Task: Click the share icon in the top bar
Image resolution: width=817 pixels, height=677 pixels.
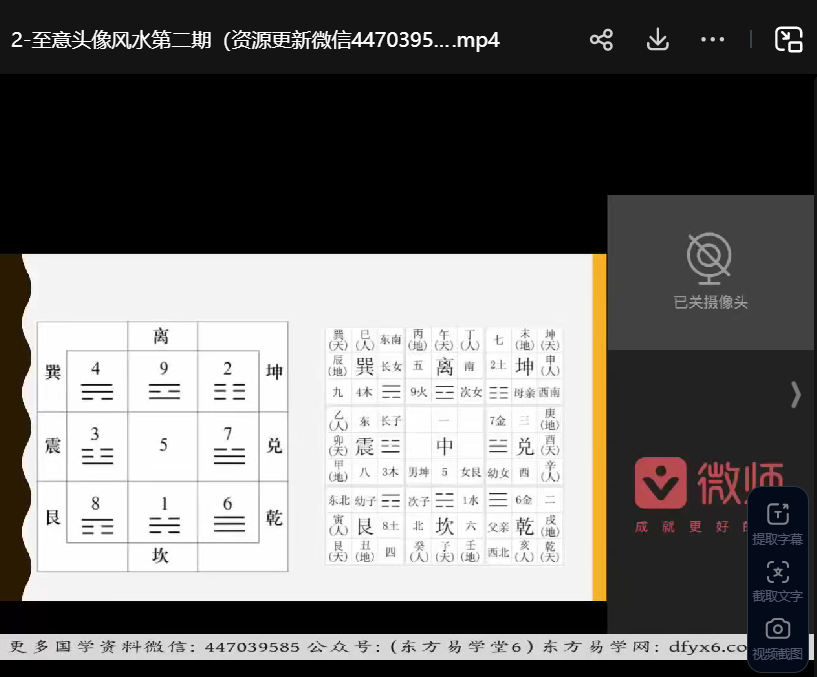Action: pyautogui.click(x=601, y=40)
